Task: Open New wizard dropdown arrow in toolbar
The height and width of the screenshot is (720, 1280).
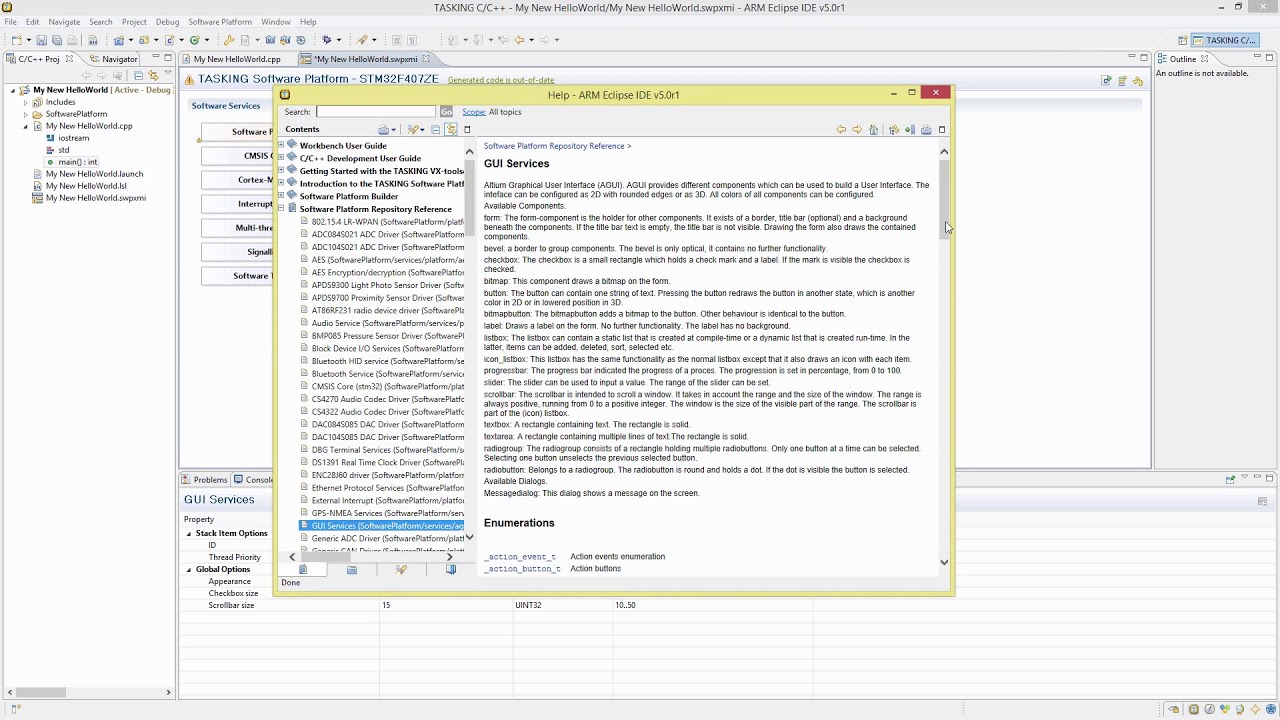Action: click(27, 40)
